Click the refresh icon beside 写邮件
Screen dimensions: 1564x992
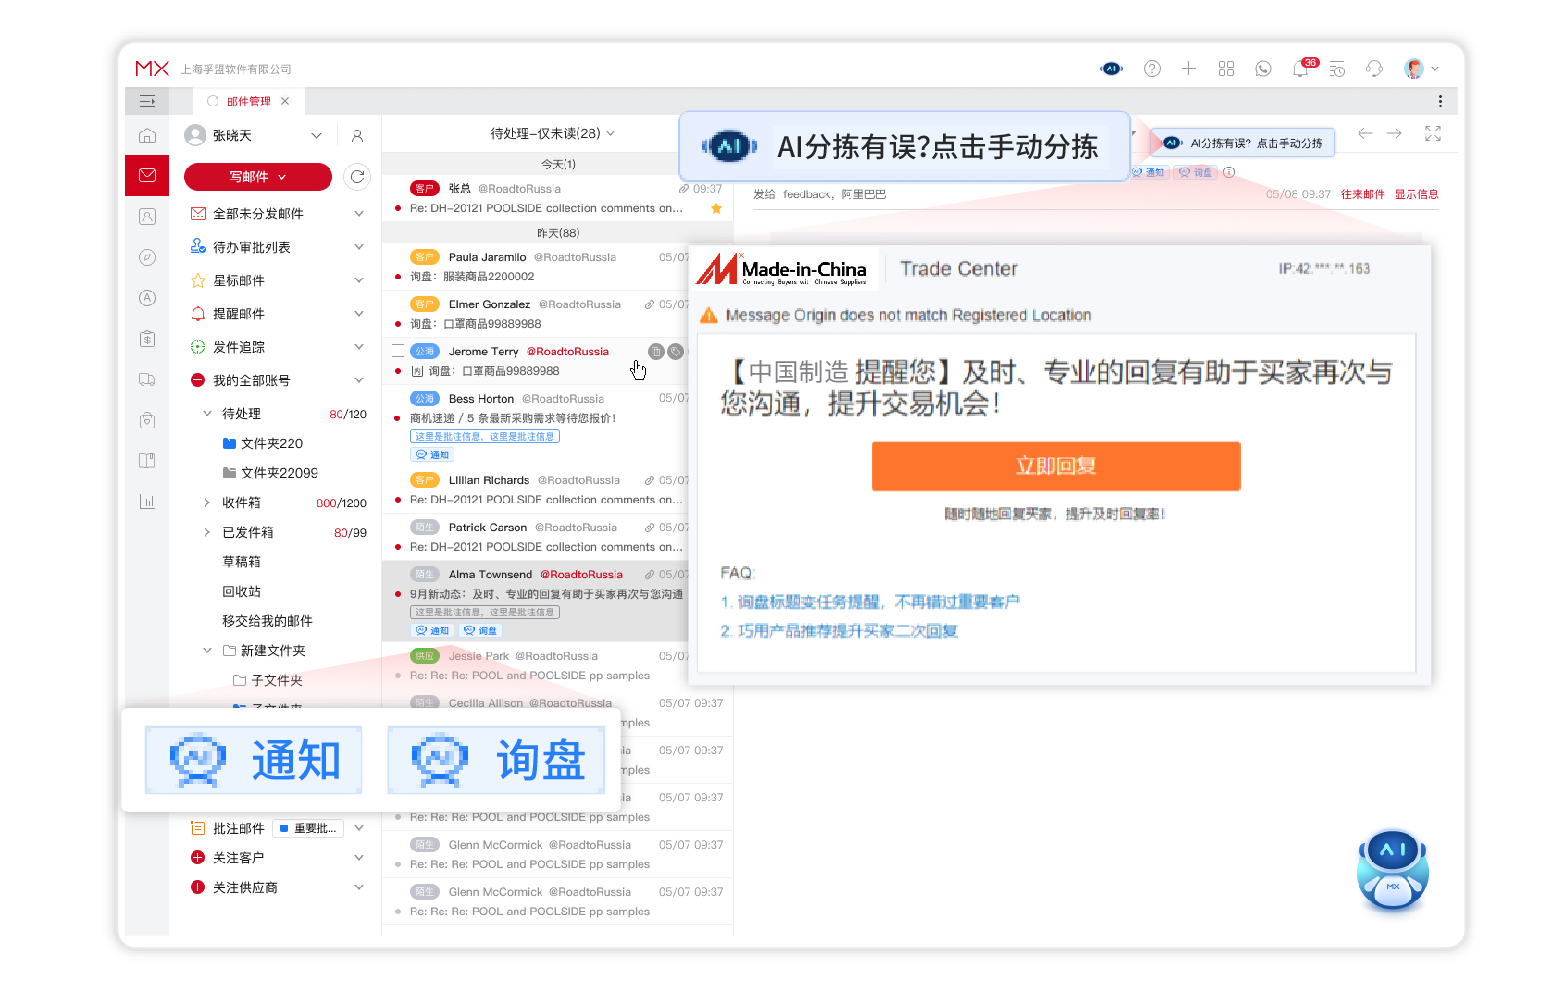(x=357, y=176)
